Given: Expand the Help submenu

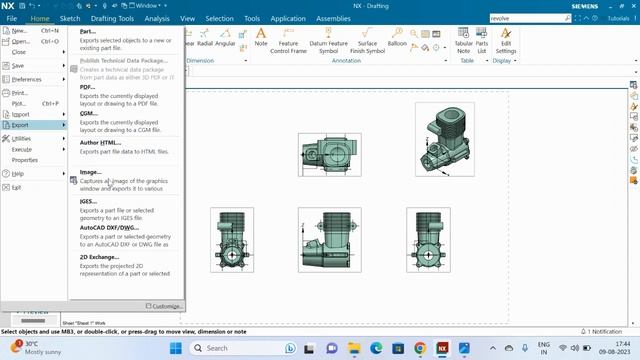Looking at the screenshot, I should click(34, 173).
